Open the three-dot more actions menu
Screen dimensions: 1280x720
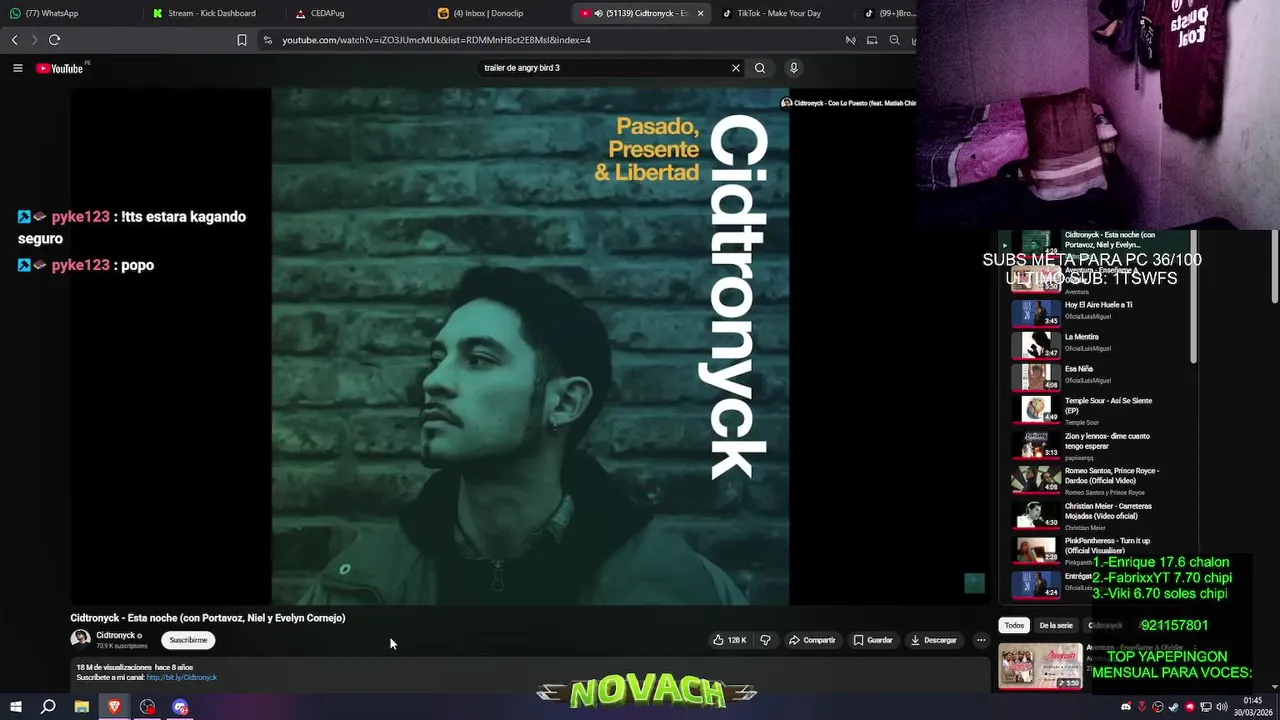click(981, 640)
